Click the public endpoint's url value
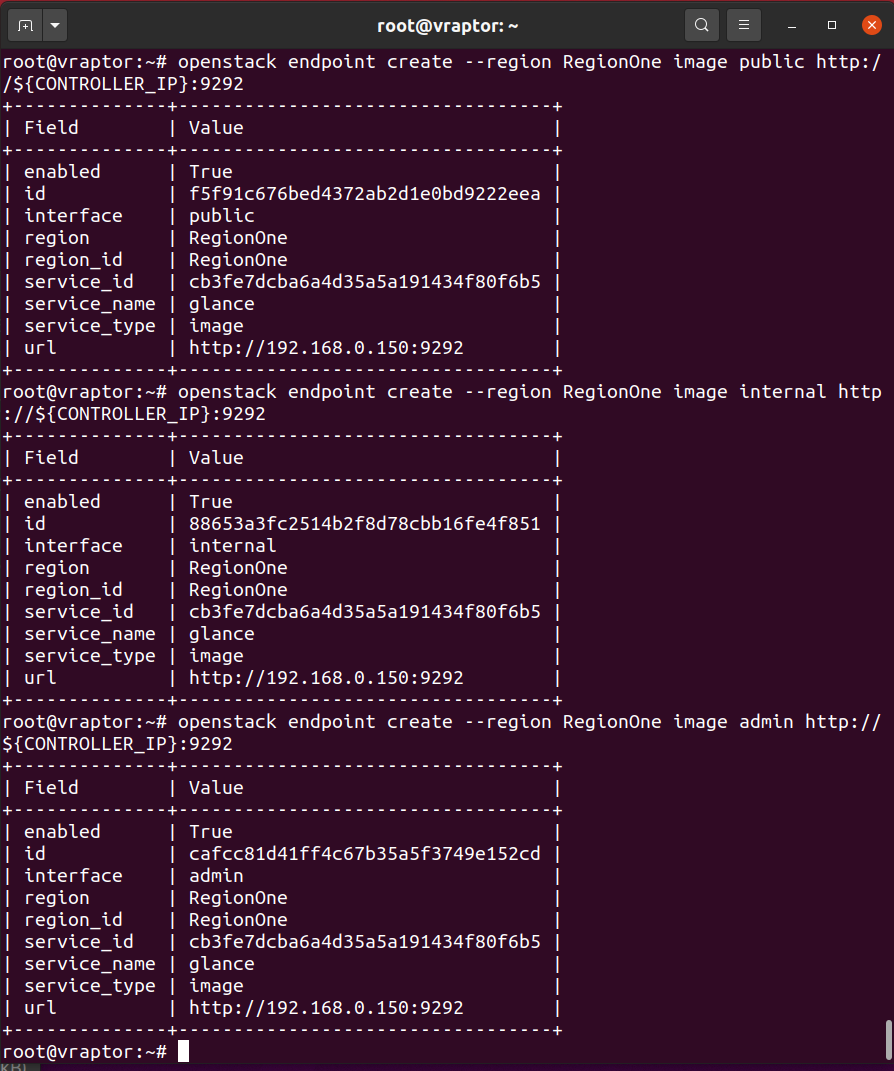The width and height of the screenshot is (894, 1071). click(x=326, y=348)
